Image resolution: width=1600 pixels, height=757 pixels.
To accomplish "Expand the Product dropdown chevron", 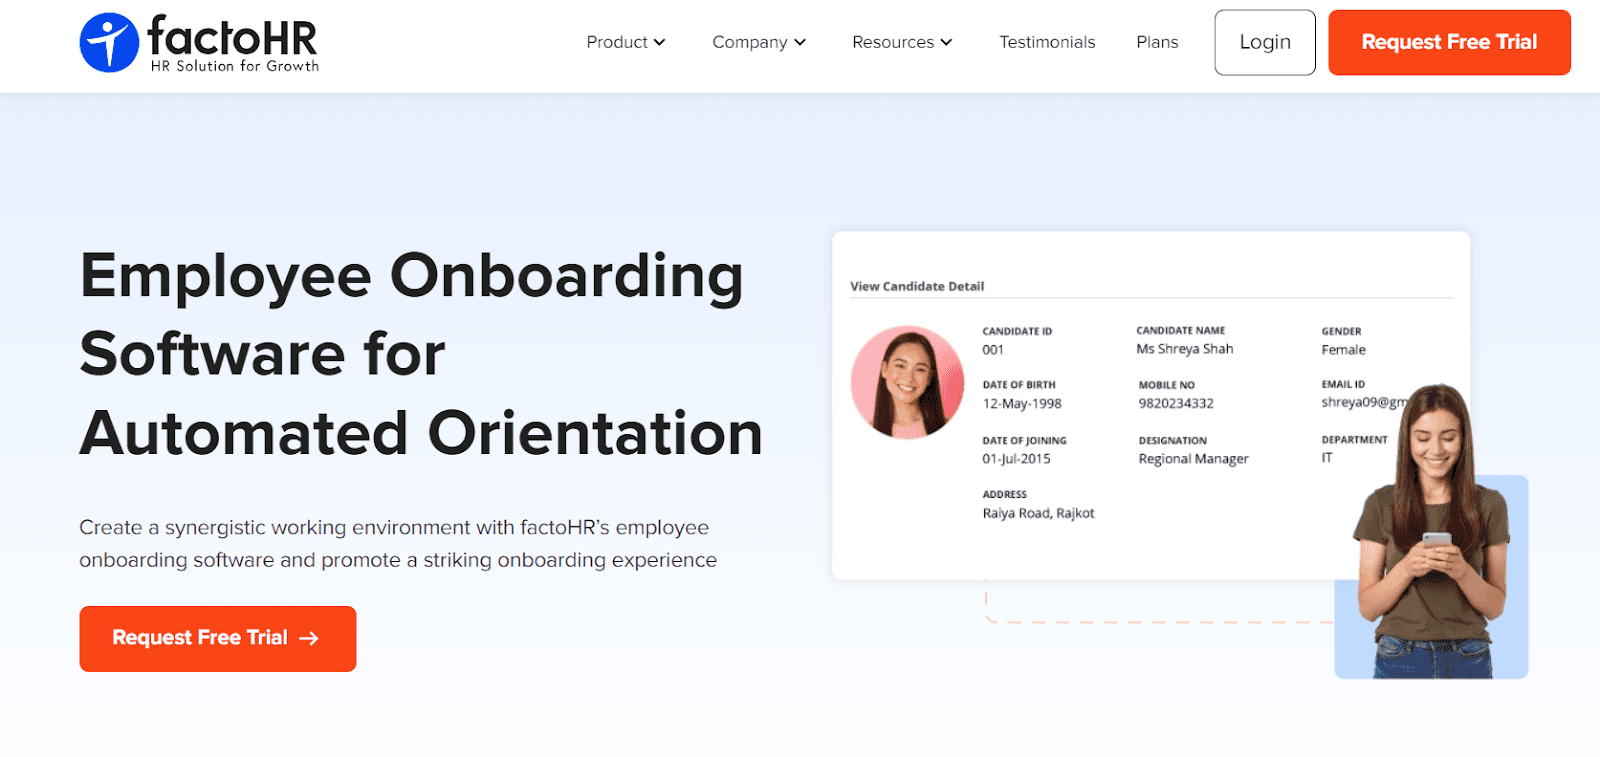I will (x=659, y=42).
